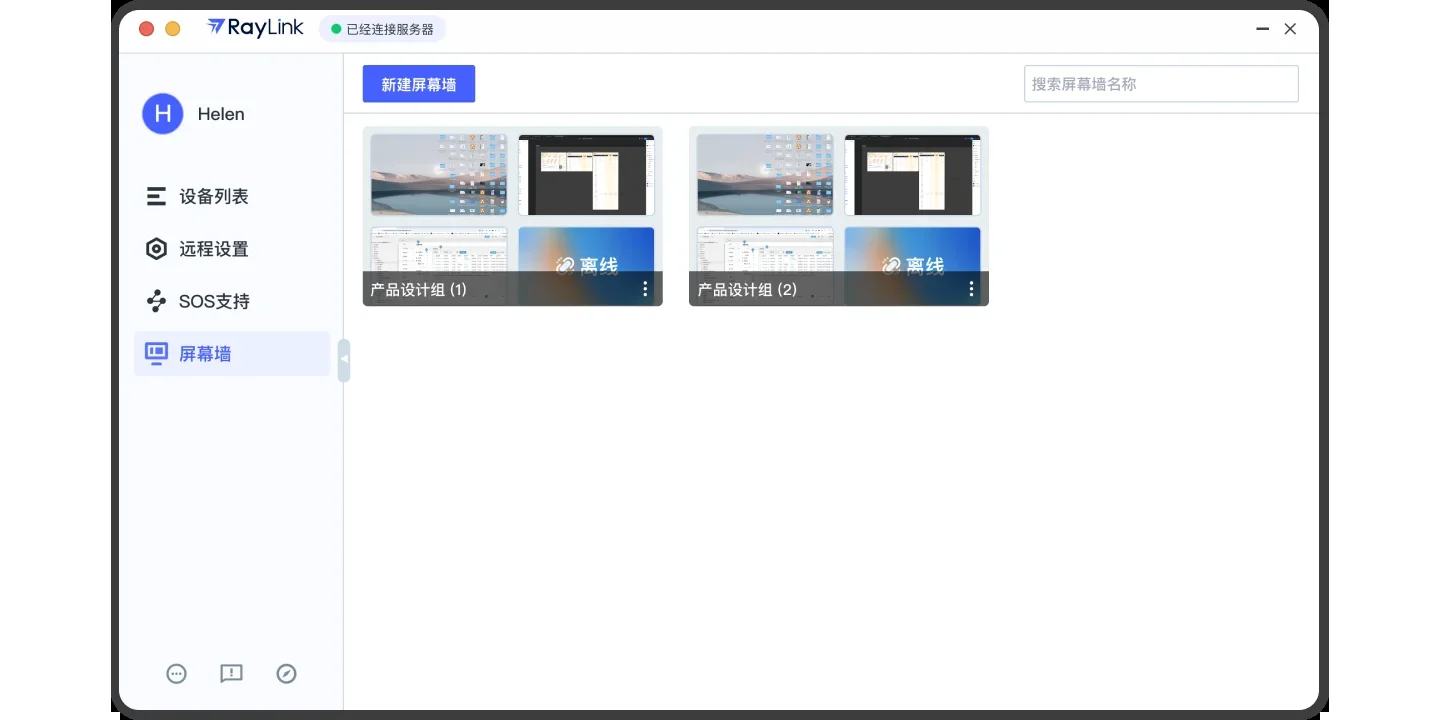Click the 产品设计组 (1) card title
This screenshot has width=1440, height=720.
click(x=419, y=290)
